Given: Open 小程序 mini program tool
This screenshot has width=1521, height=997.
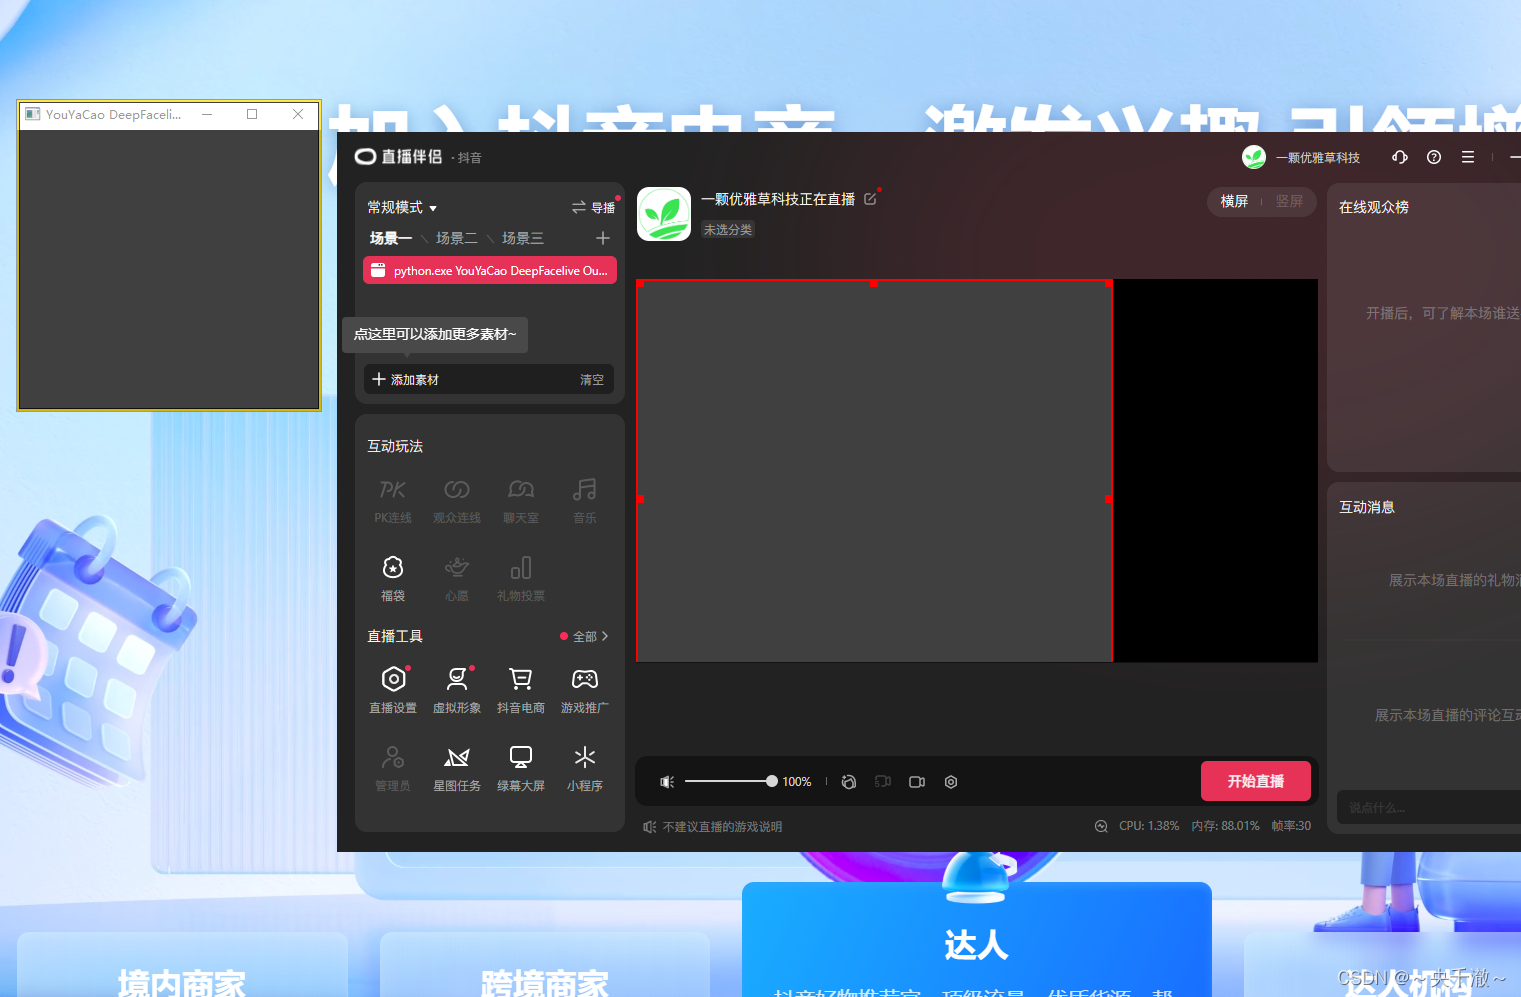Looking at the screenshot, I should coord(585,768).
